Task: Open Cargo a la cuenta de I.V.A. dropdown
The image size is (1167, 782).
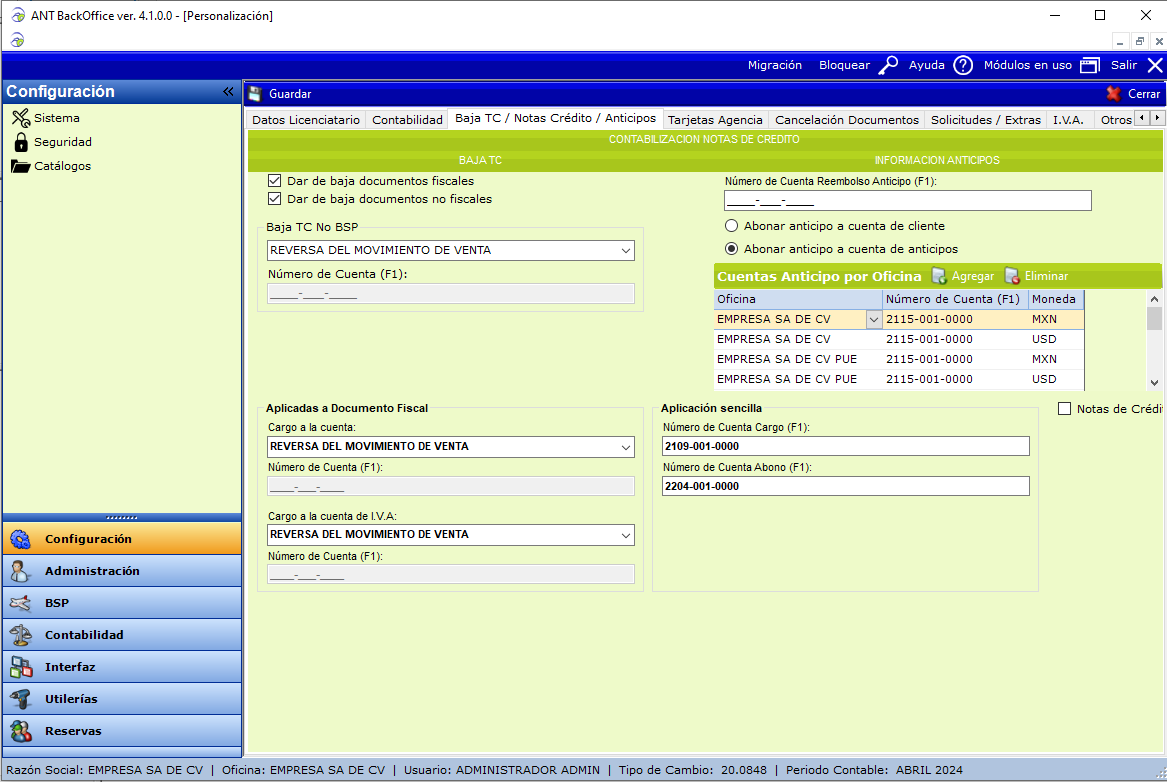Action: (626, 535)
